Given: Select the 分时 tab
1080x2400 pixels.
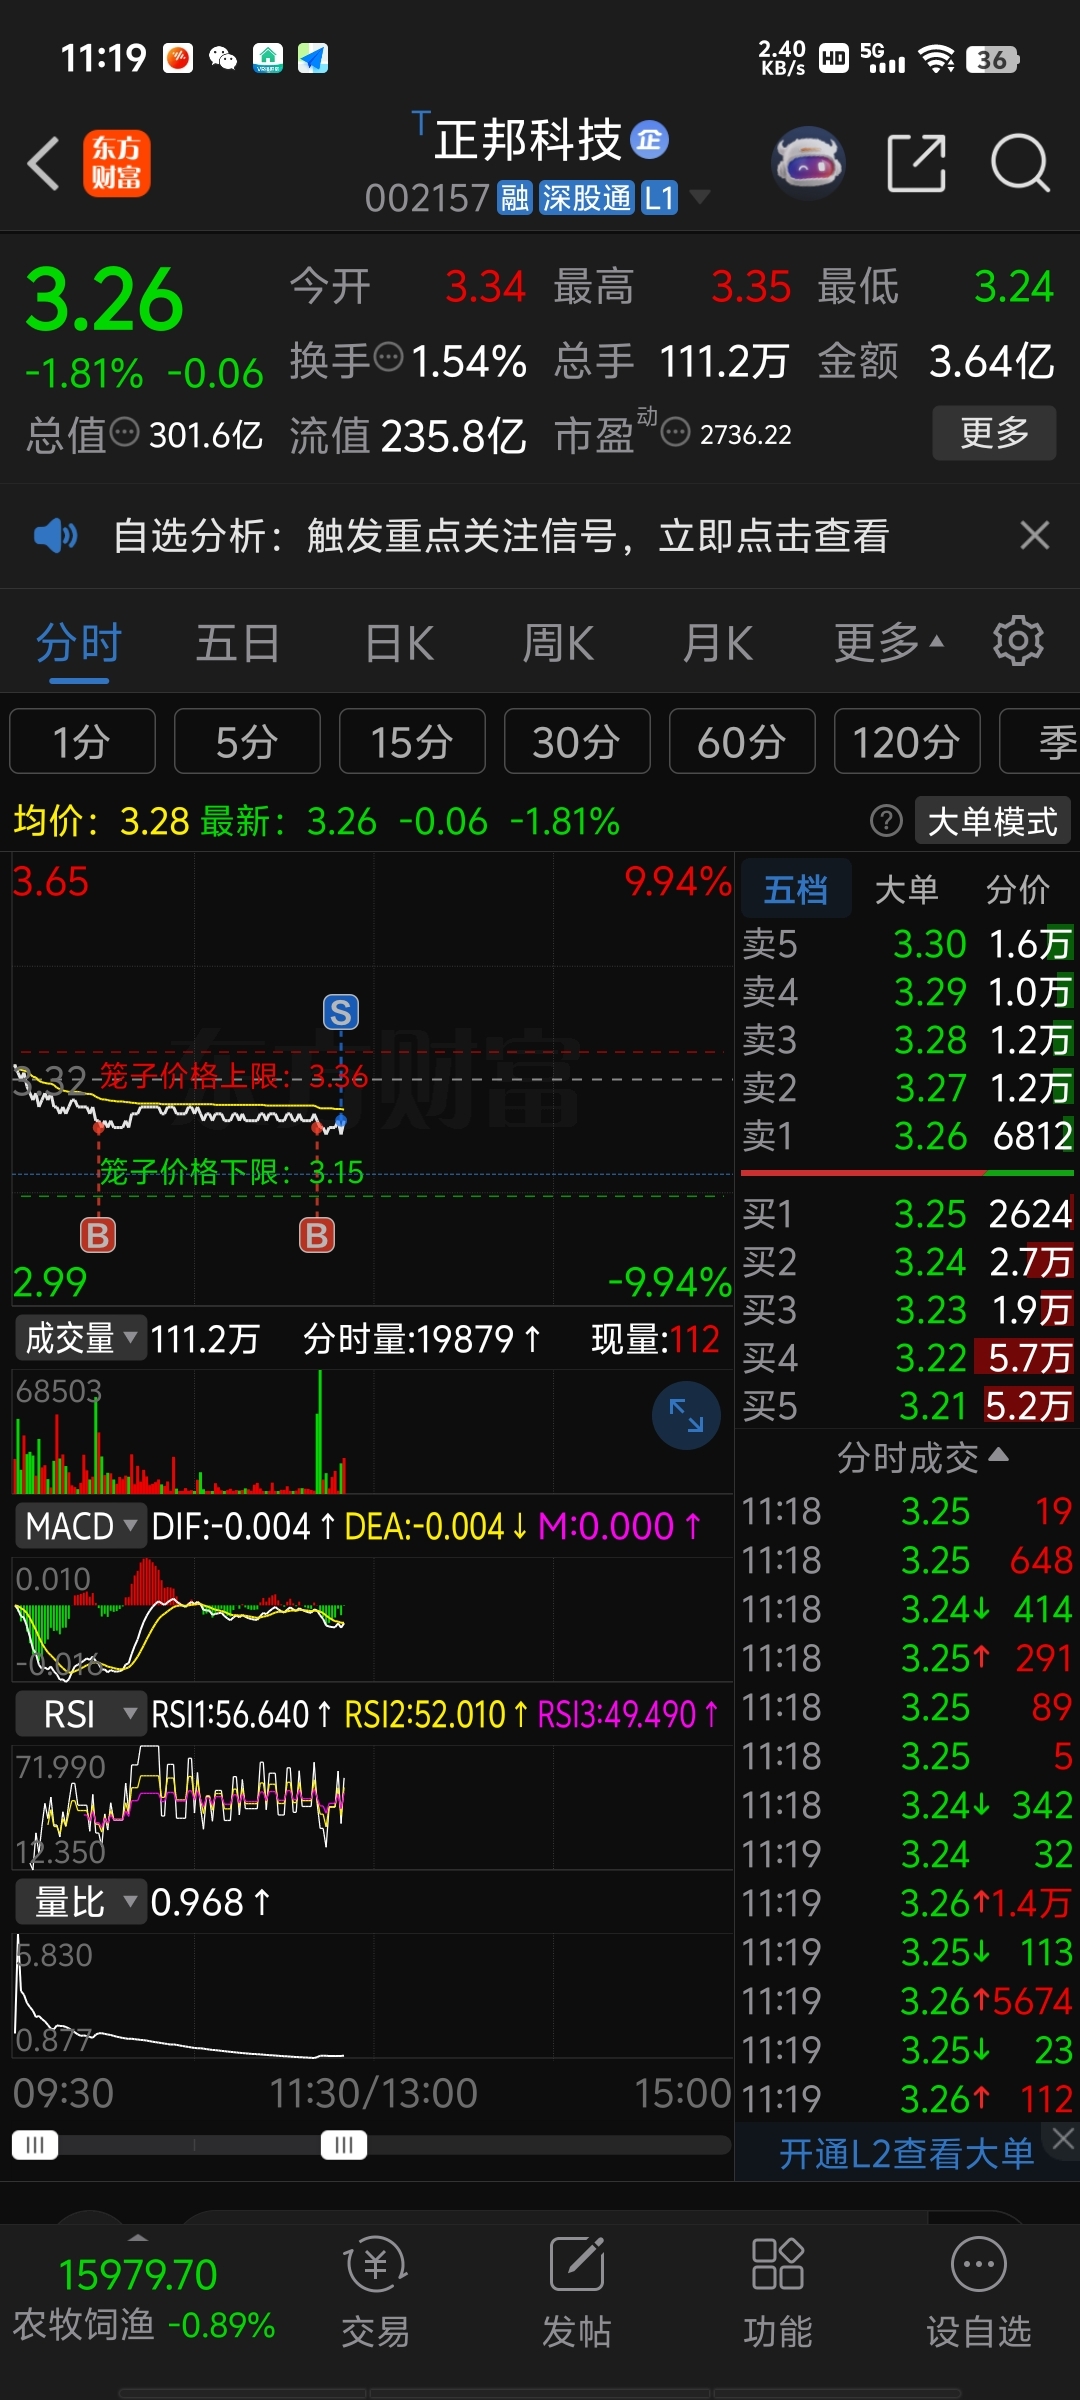Looking at the screenshot, I should click(79, 643).
